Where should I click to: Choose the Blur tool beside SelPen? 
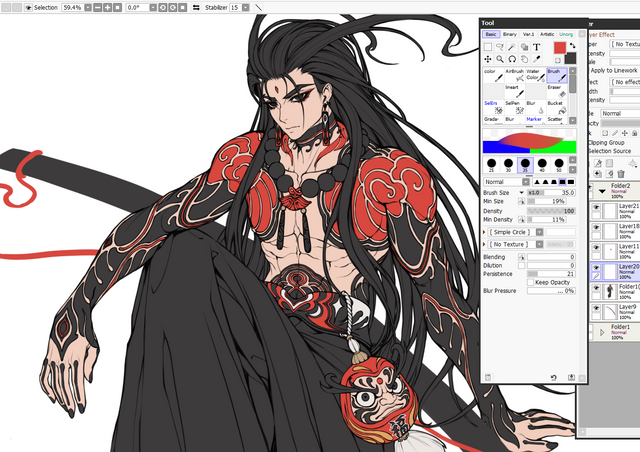click(x=536, y=107)
